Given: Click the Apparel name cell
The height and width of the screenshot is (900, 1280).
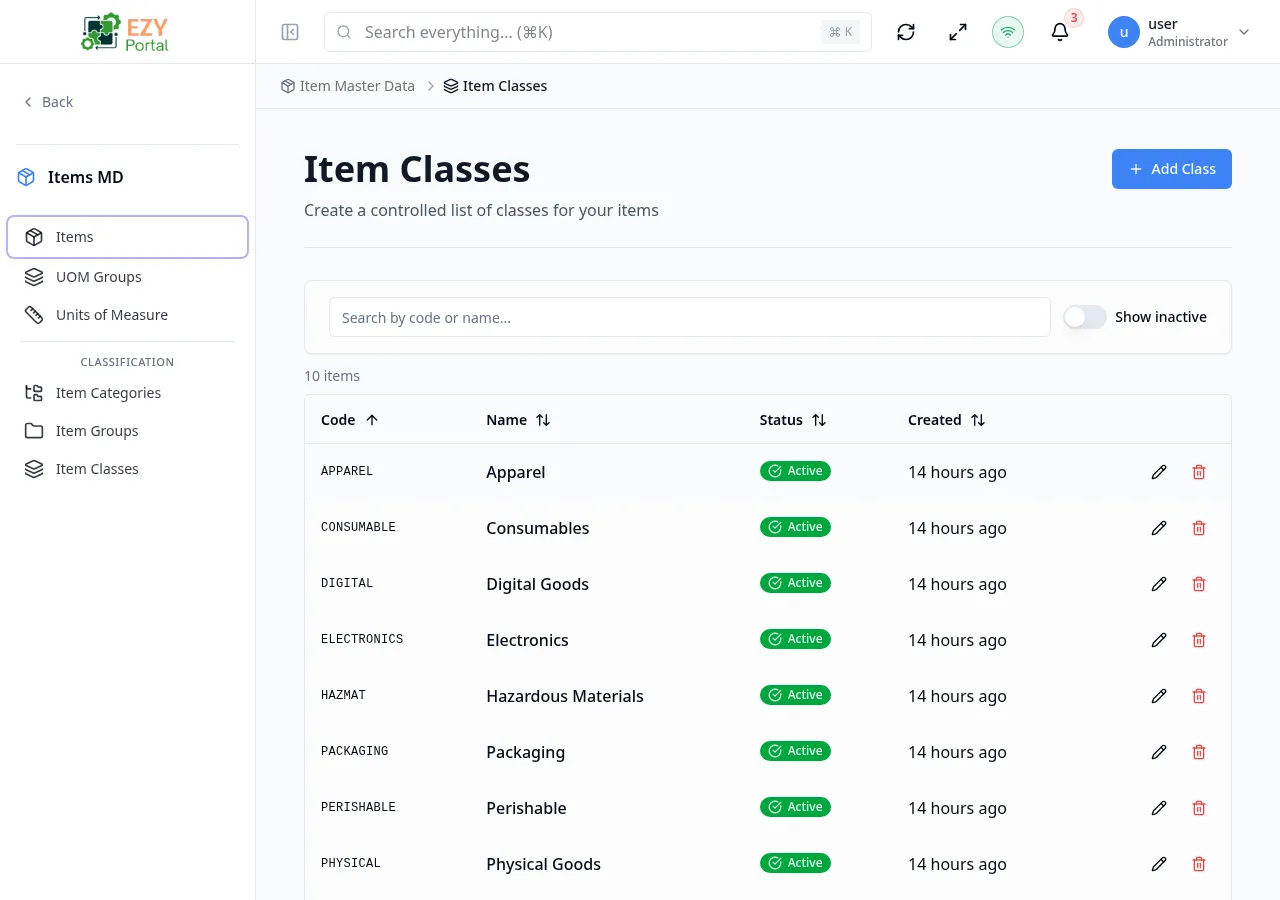Looking at the screenshot, I should point(516,472).
